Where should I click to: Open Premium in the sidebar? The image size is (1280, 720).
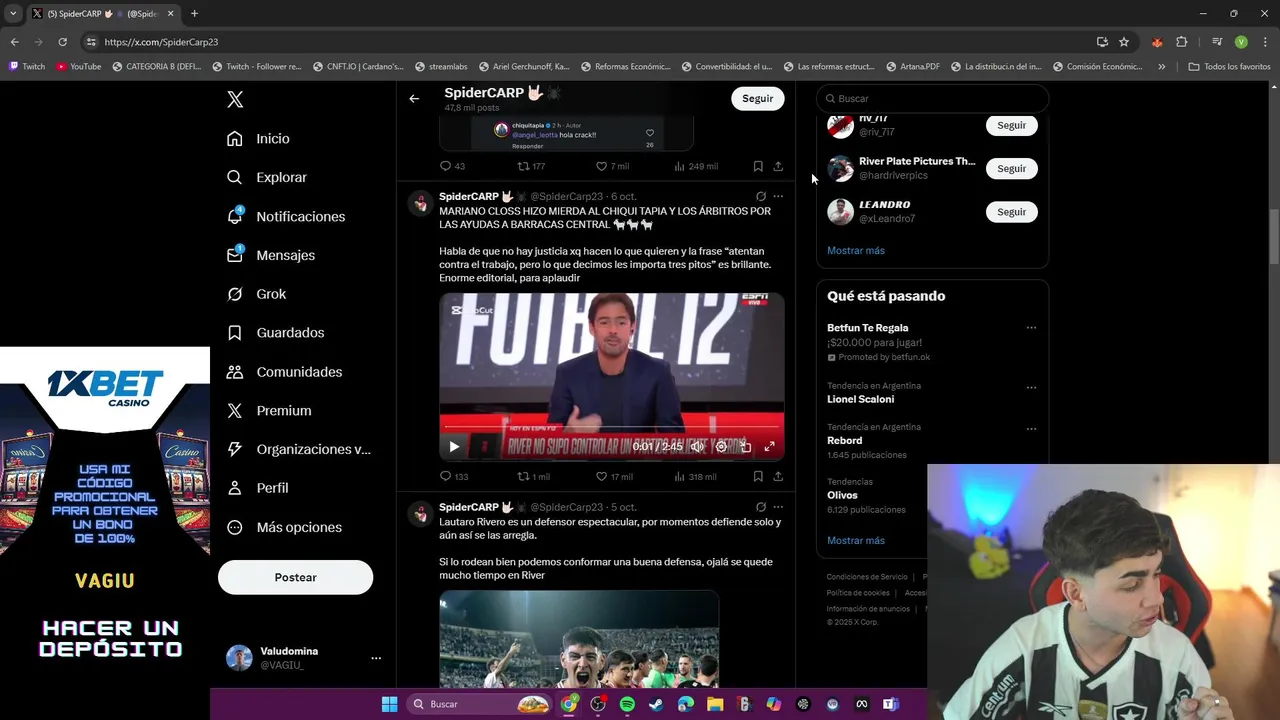coord(269,410)
